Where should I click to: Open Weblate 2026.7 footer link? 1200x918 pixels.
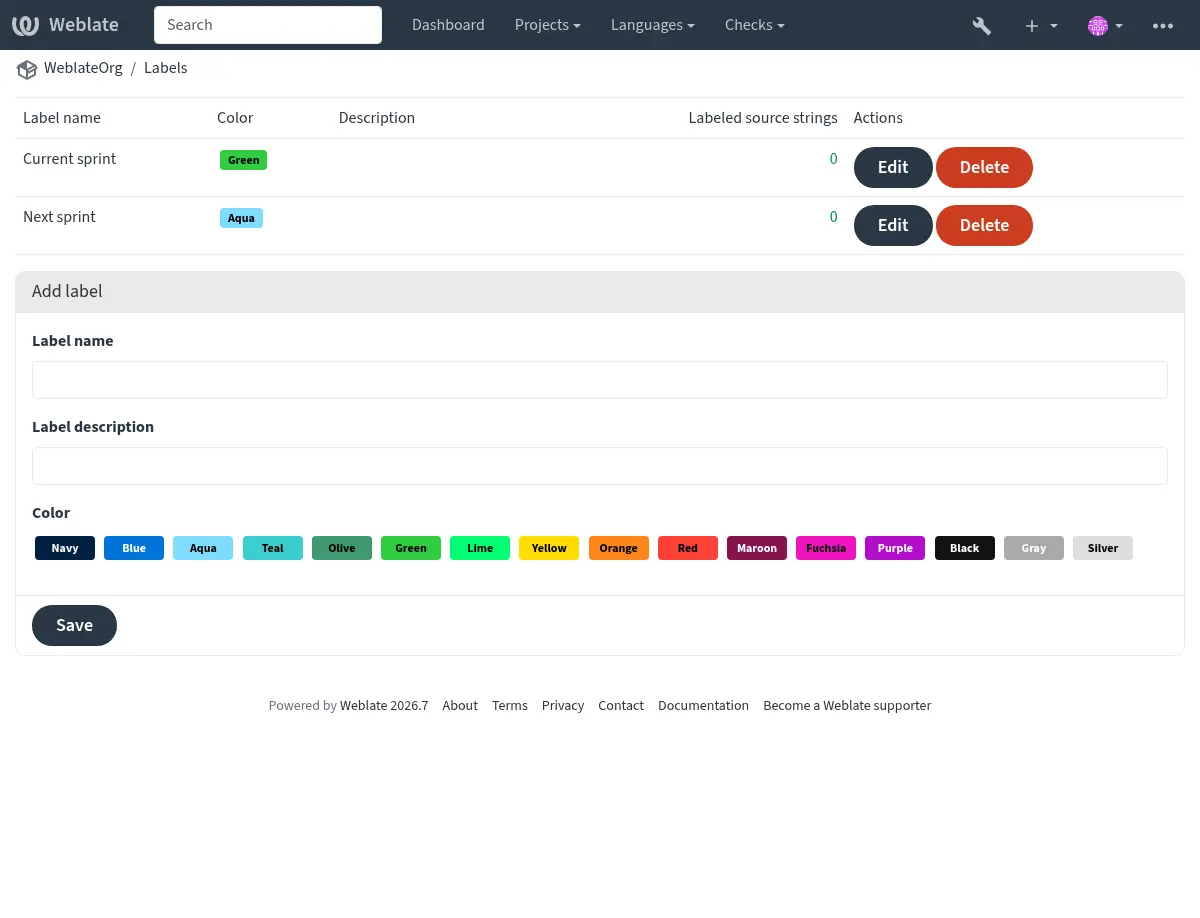384,705
